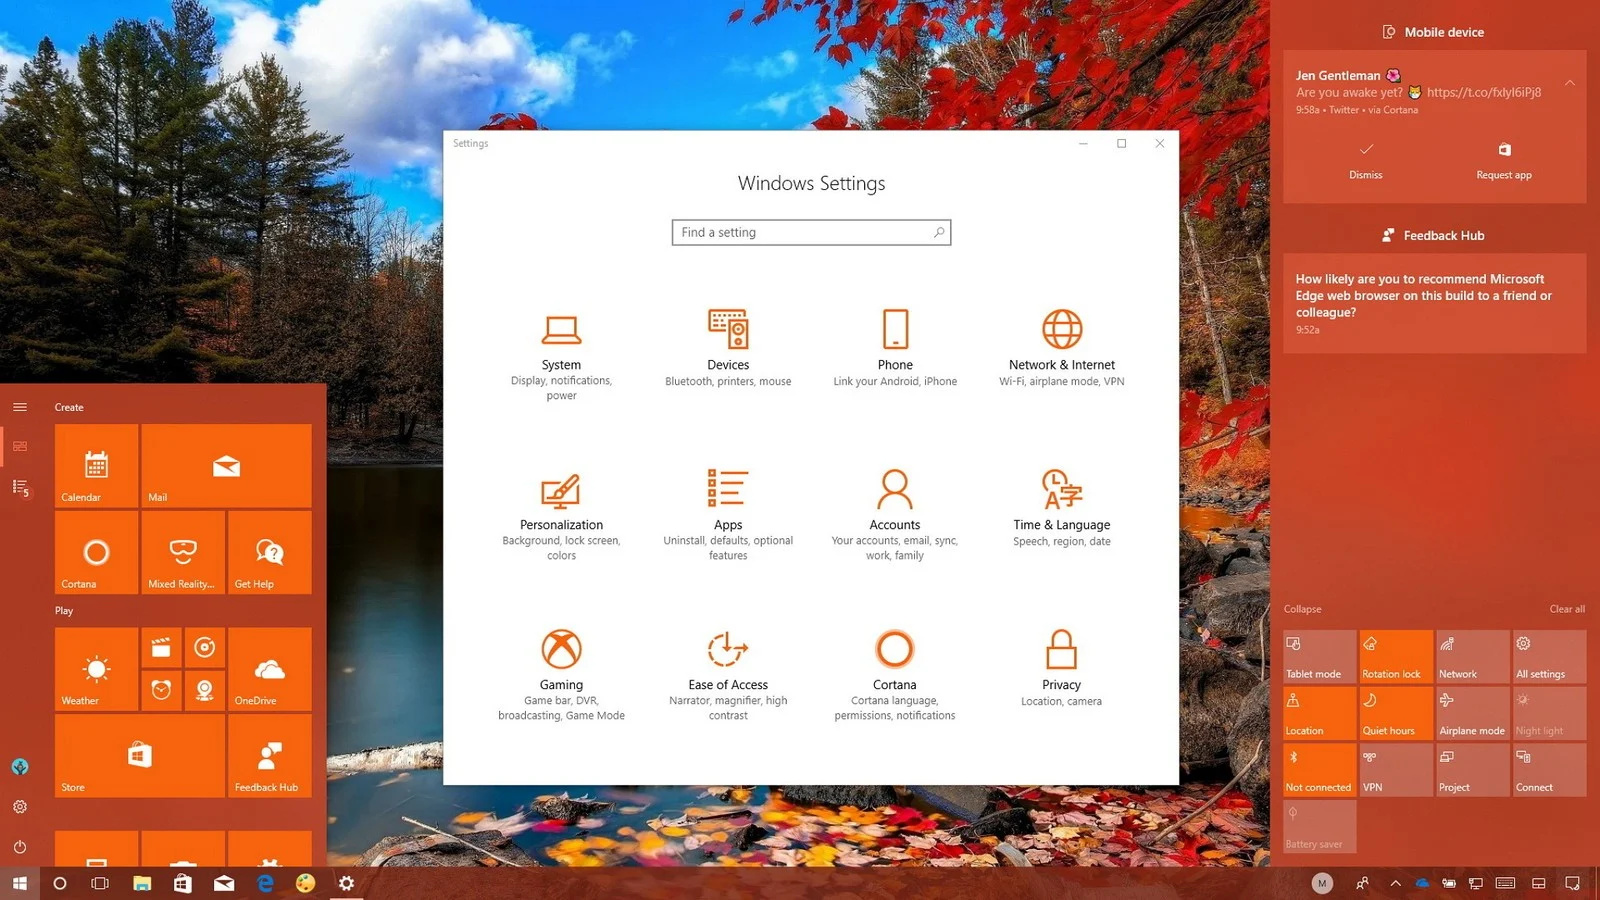
Task: Enable Quiet hours quick action
Action: pyautogui.click(x=1395, y=712)
